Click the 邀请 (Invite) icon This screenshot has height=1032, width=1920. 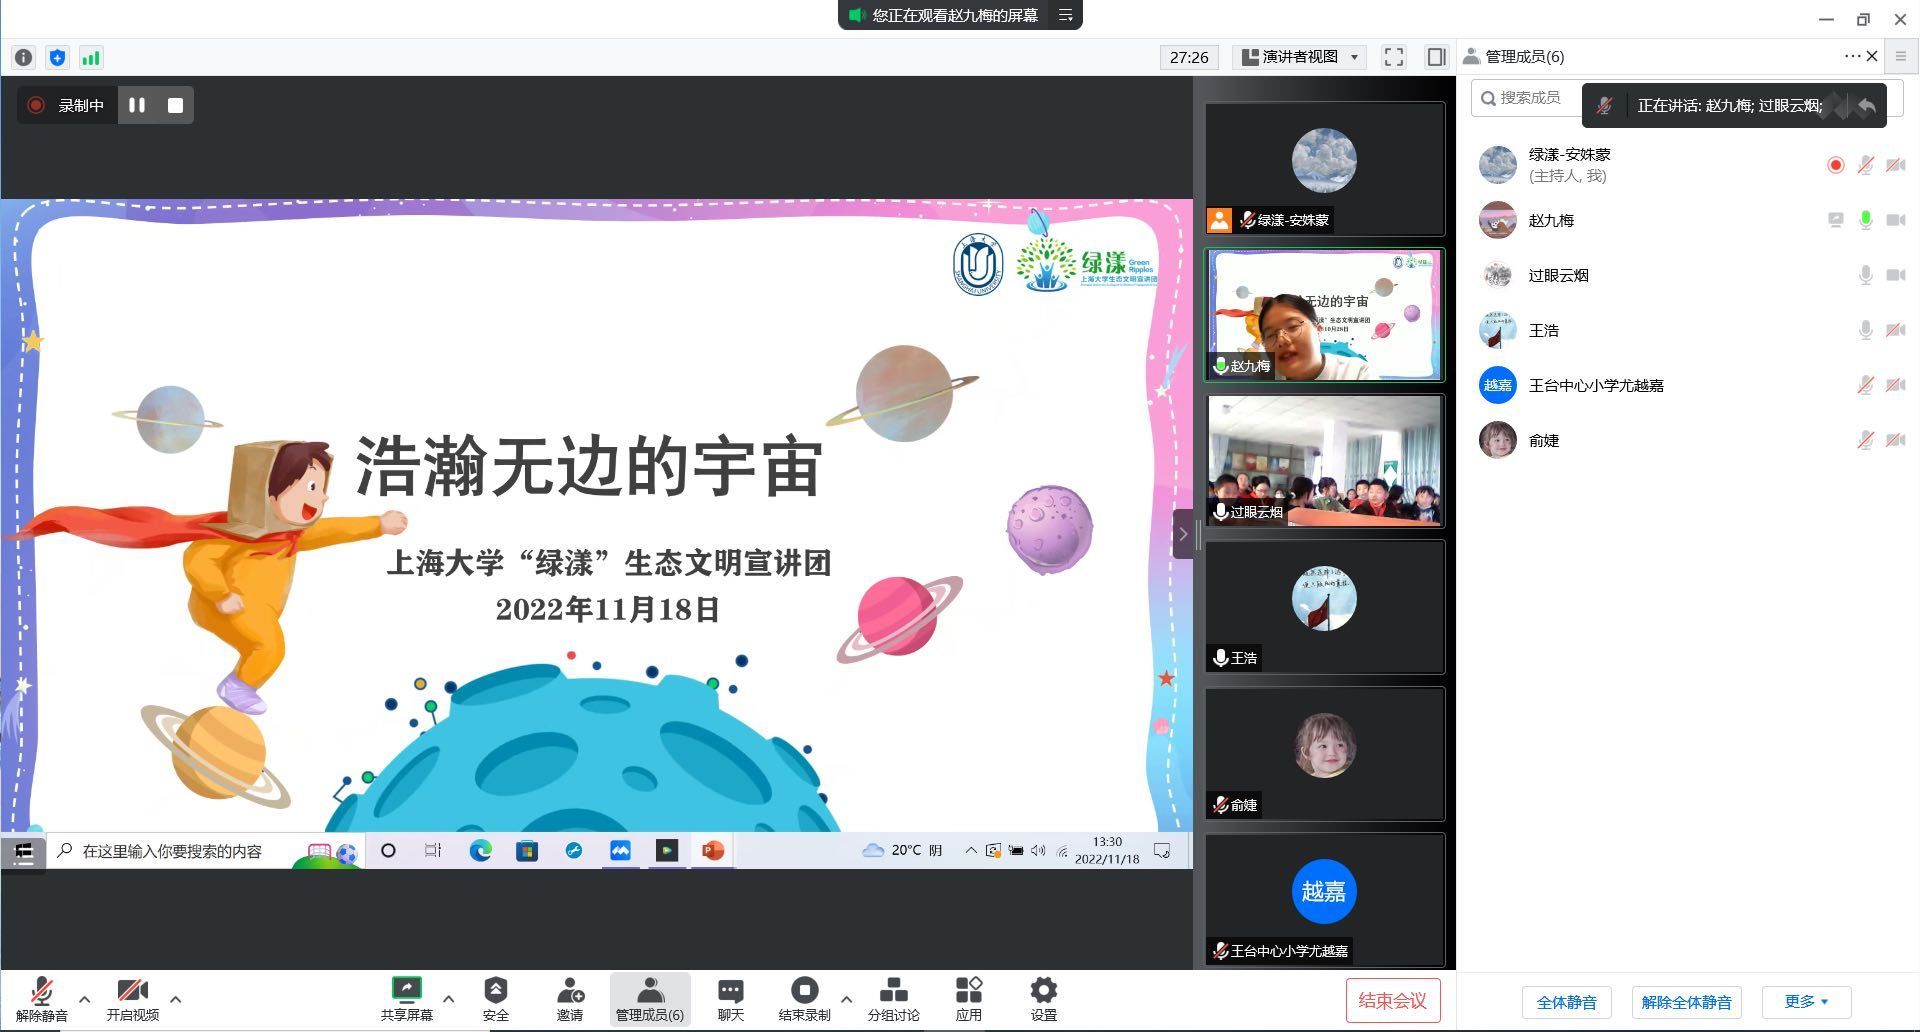tap(570, 991)
